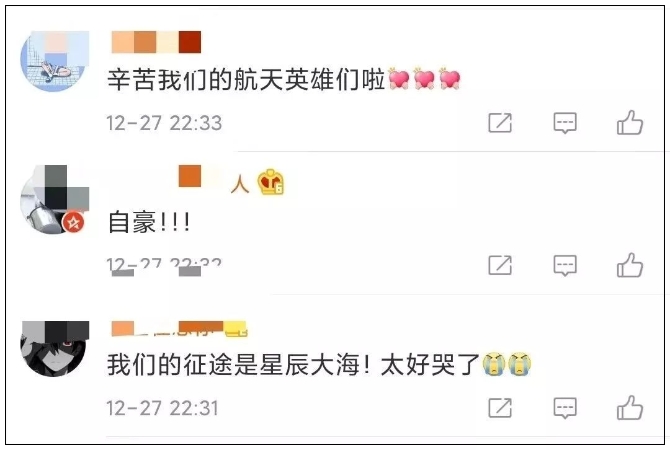Open the anime avatar of third commenter
The image size is (670, 450).
pos(54,349)
